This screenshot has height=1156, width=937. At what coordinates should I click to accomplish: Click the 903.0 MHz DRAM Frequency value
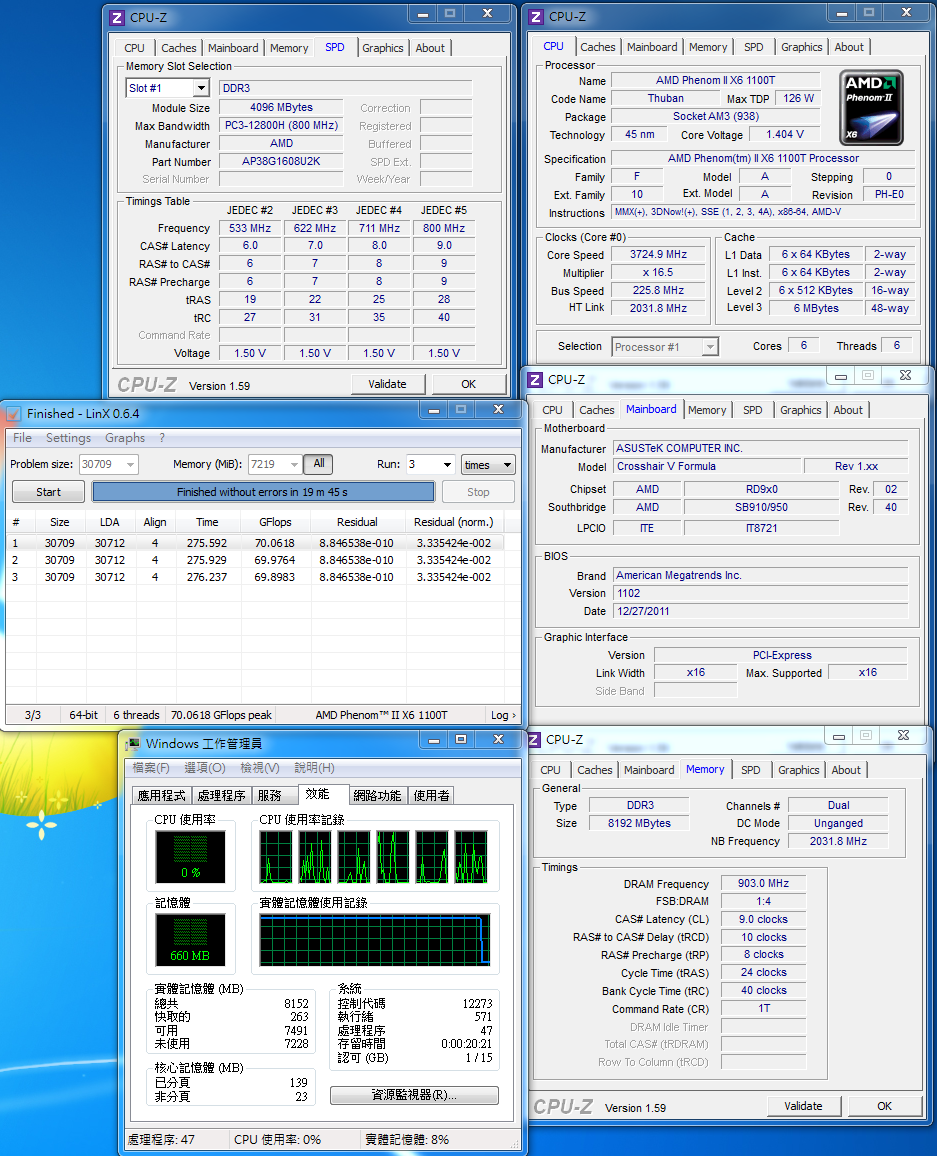(x=763, y=883)
